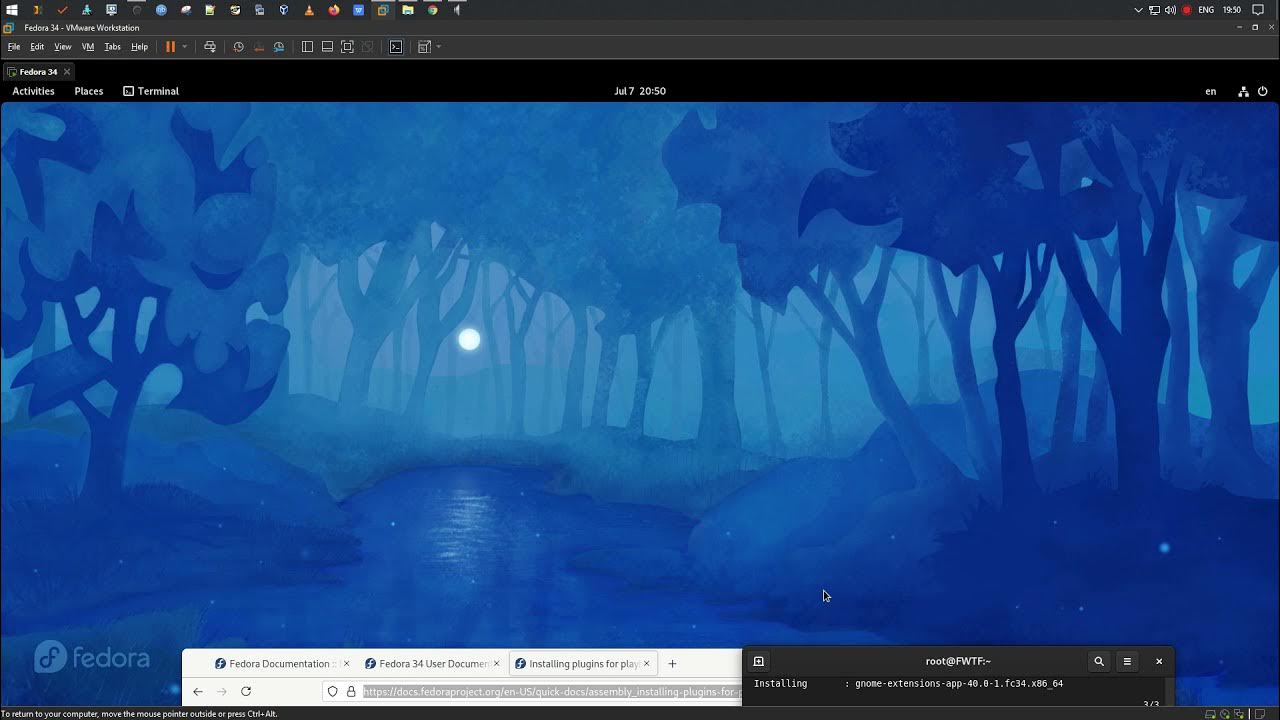Screen dimensions: 1280x720
Task: Open VMware console view
Action: pos(396,47)
